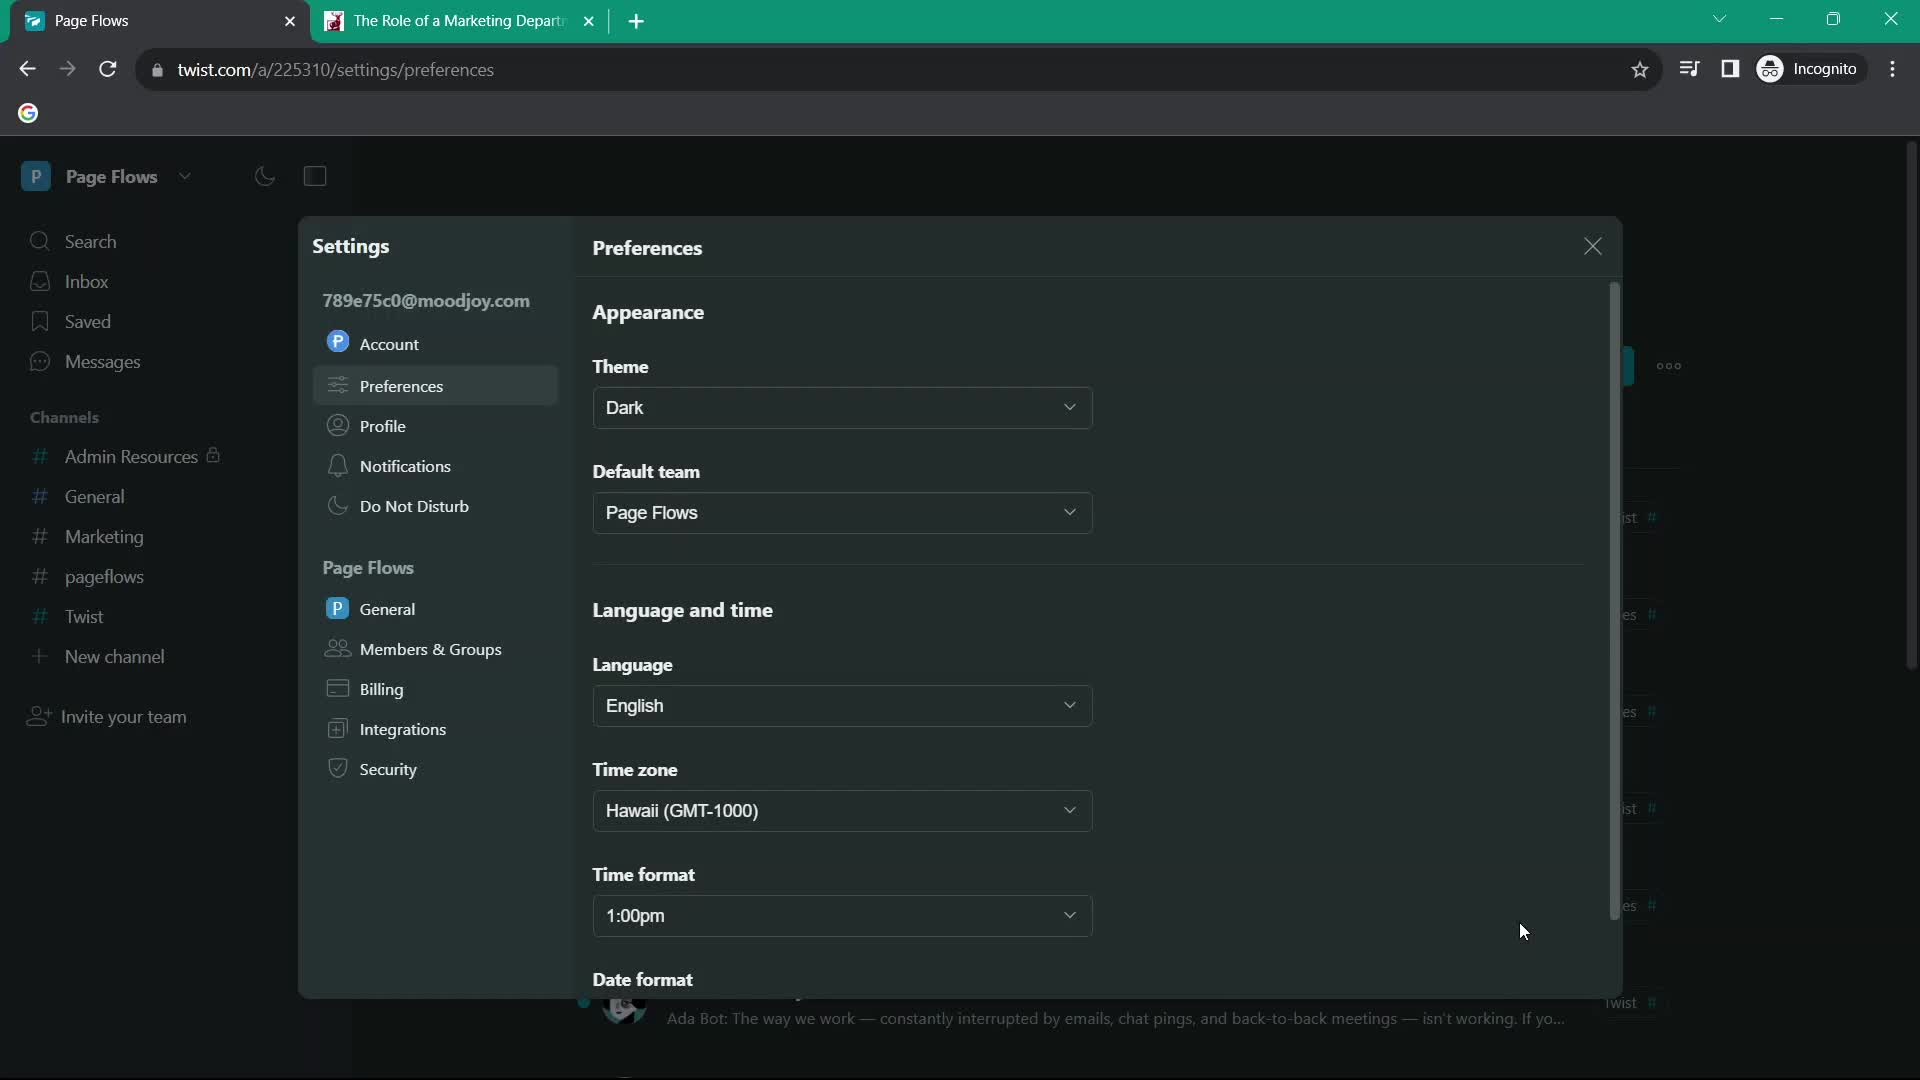Open Security settings section
Viewport: 1920px width, 1080px height.
[x=388, y=769]
